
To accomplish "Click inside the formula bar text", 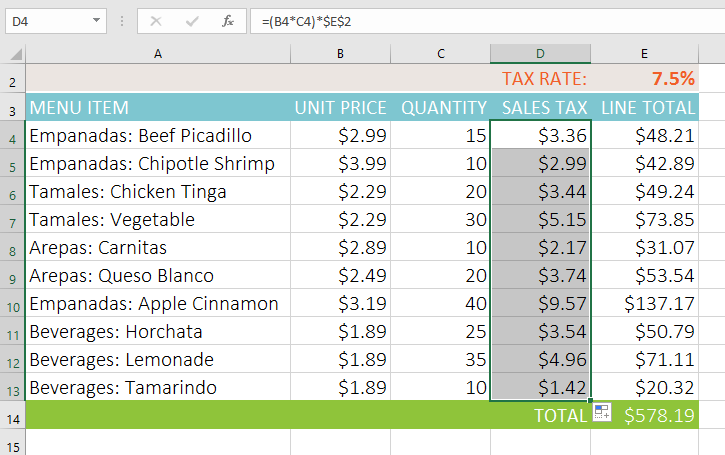I will pyautogui.click(x=450, y=20).
